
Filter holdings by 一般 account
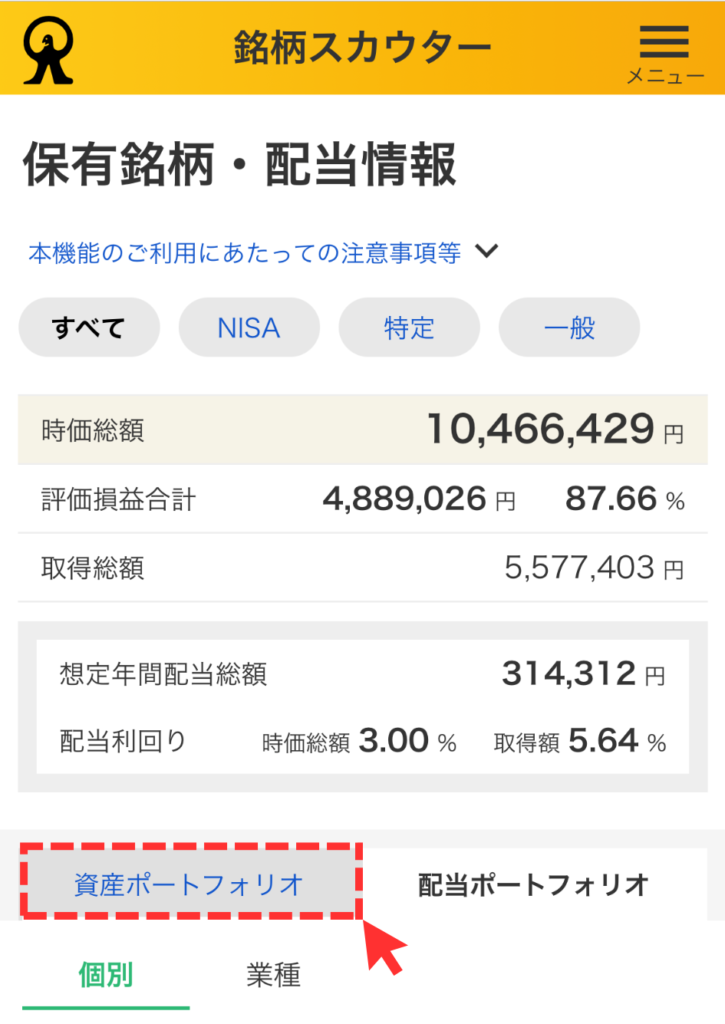(569, 327)
